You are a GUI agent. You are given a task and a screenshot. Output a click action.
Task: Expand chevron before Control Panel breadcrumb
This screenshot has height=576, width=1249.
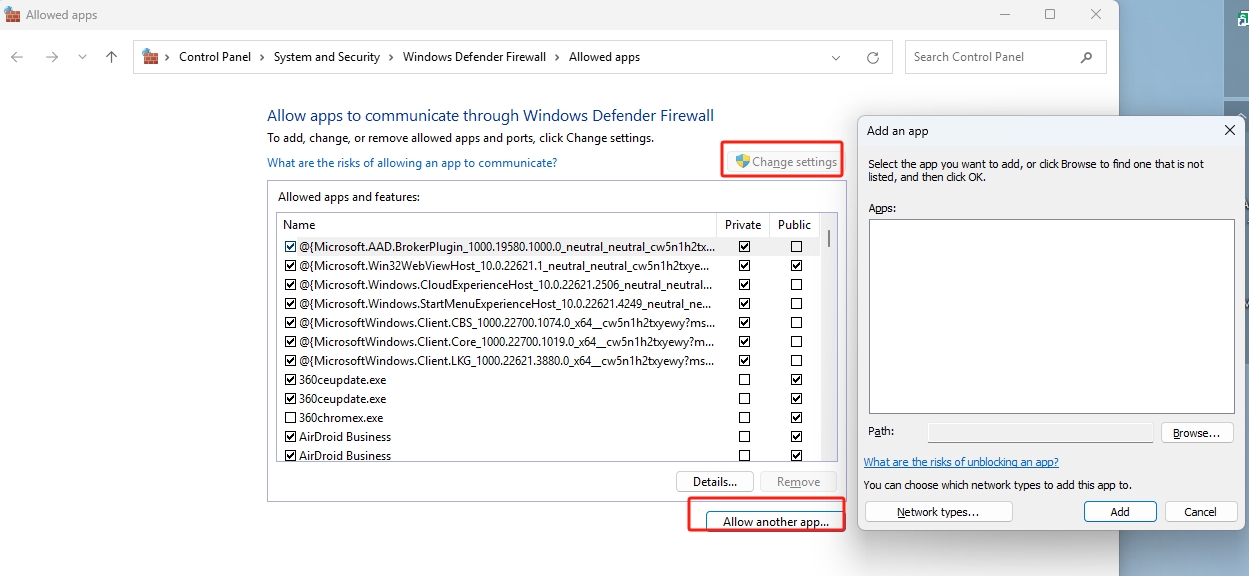168,58
